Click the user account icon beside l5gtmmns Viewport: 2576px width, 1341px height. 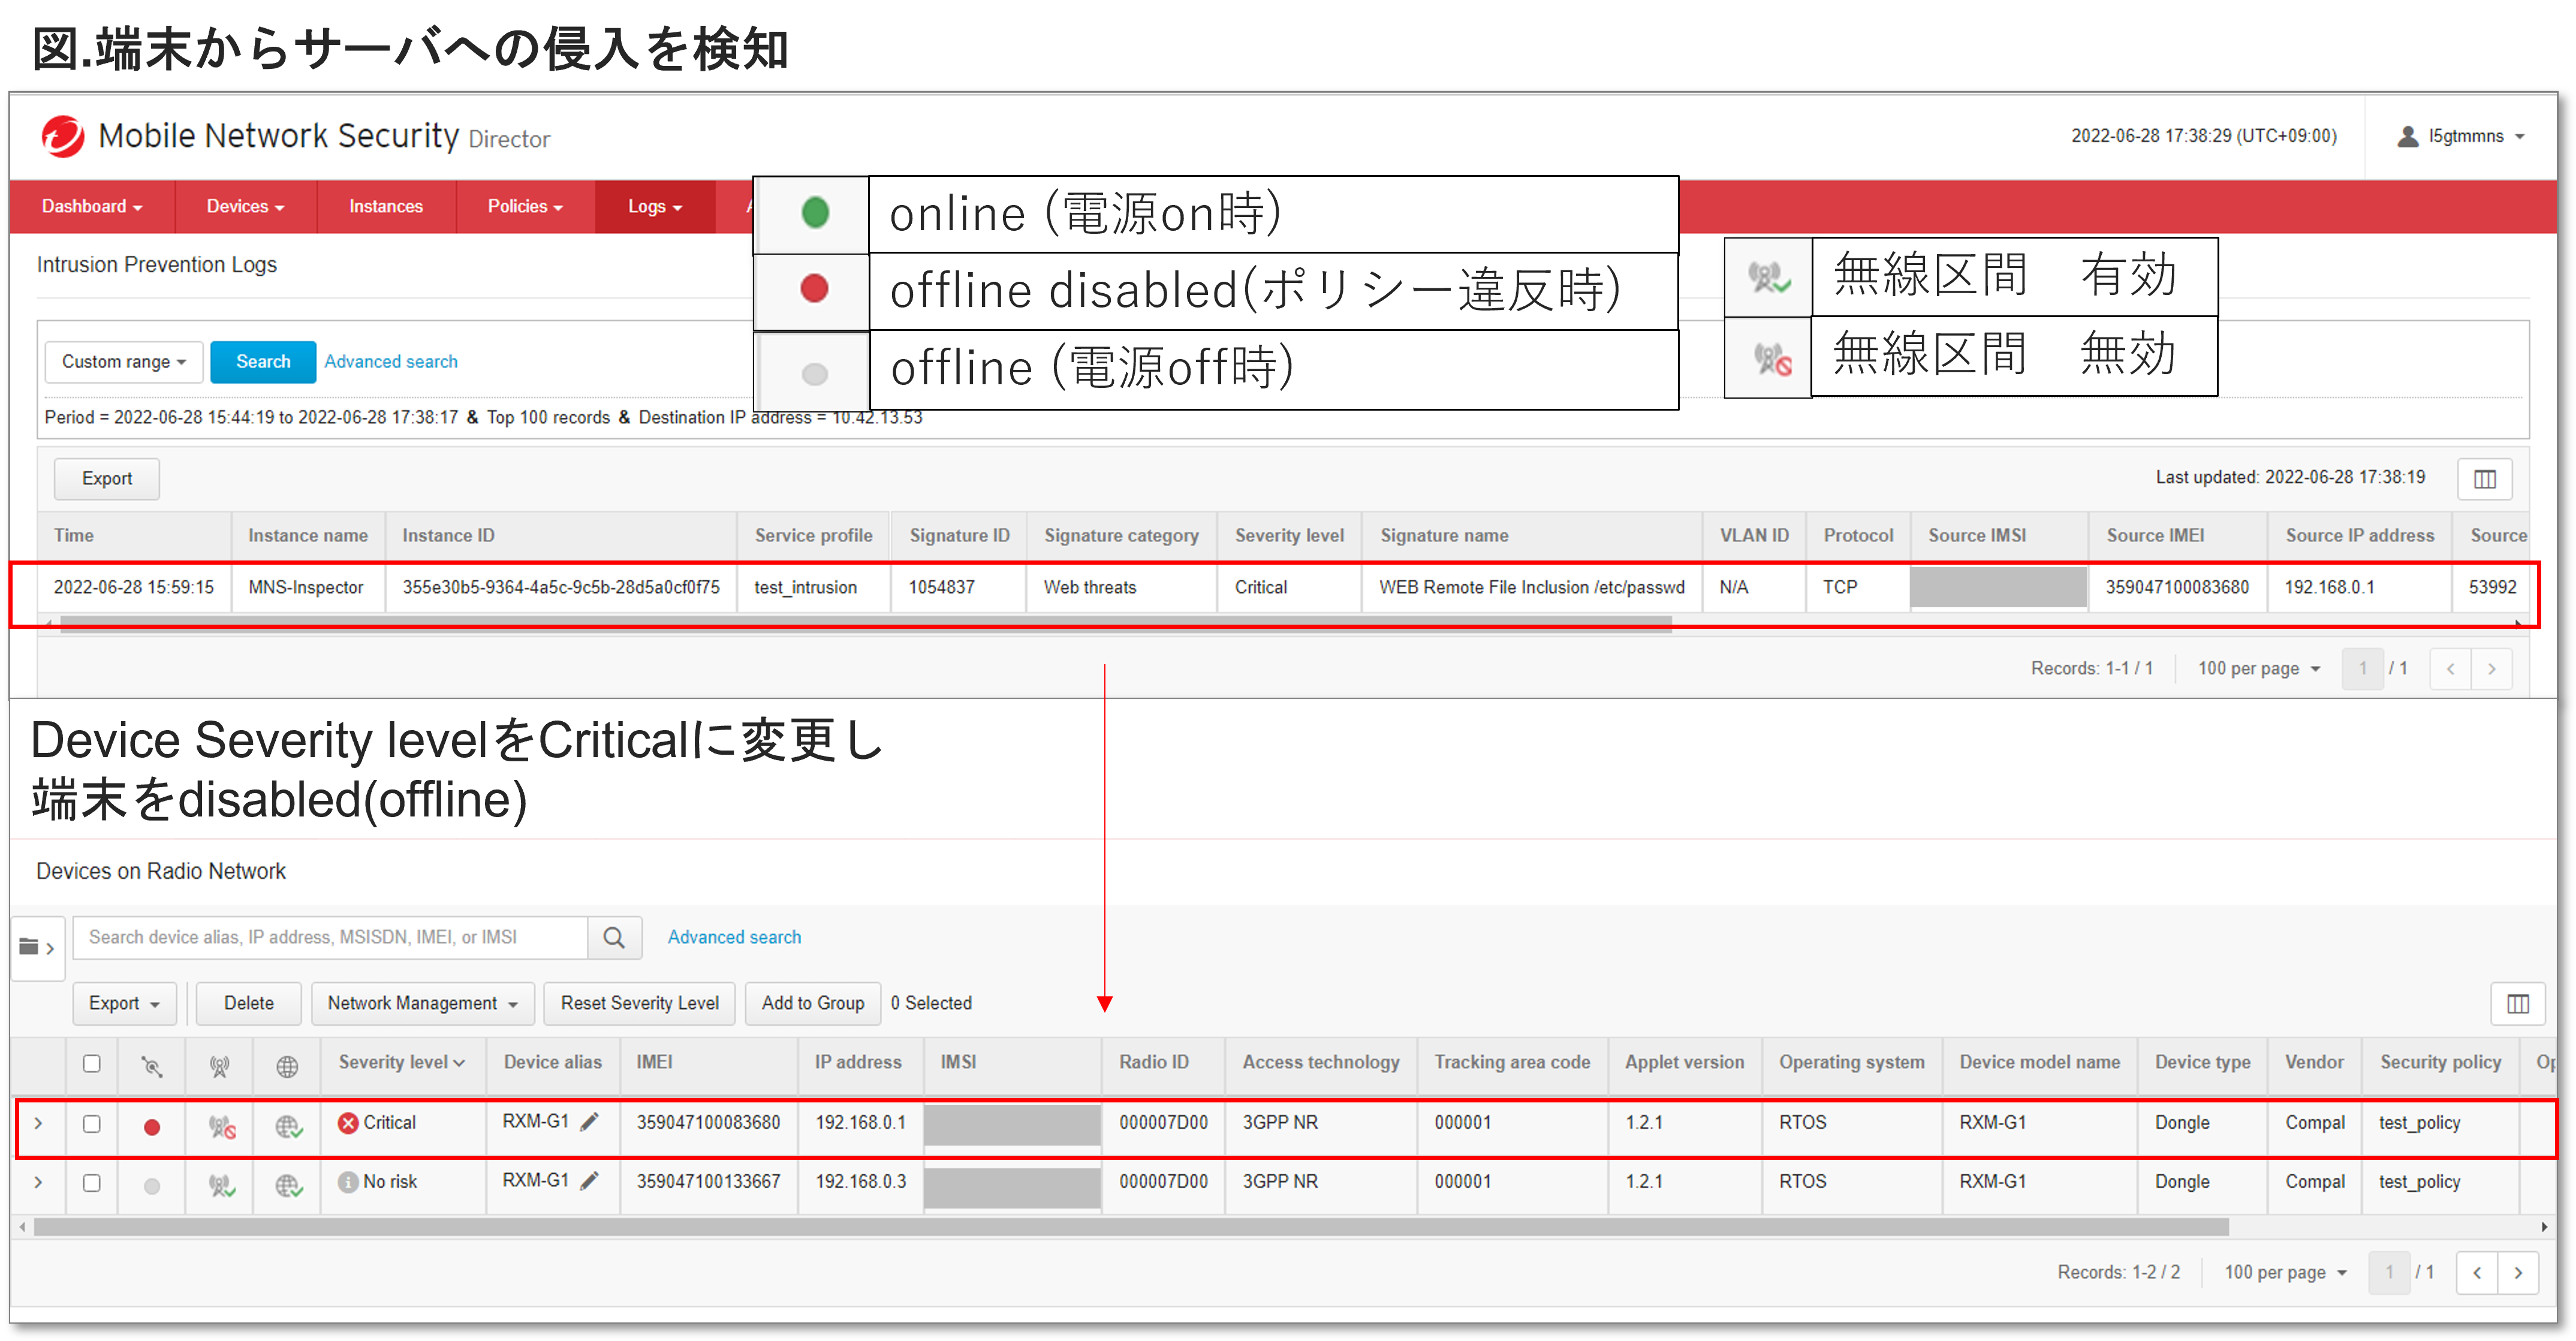[x=2407, y=136]
